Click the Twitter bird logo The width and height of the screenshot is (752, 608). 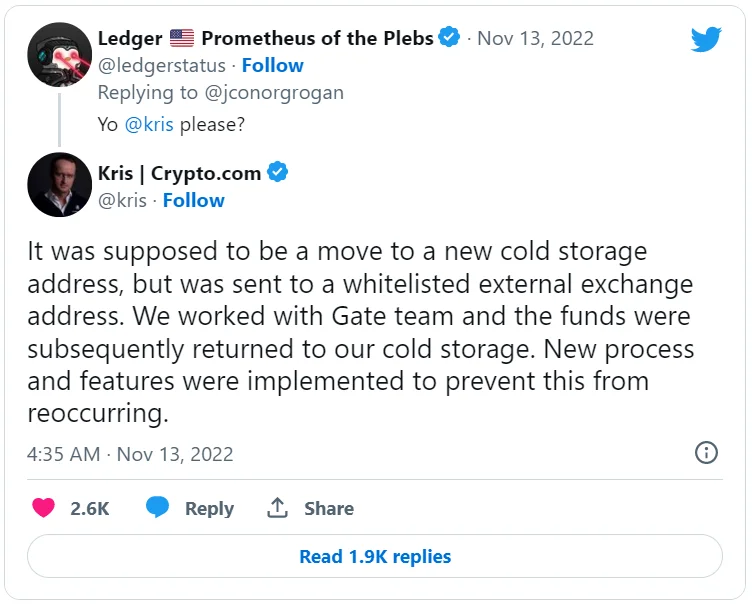pos(706,39)
